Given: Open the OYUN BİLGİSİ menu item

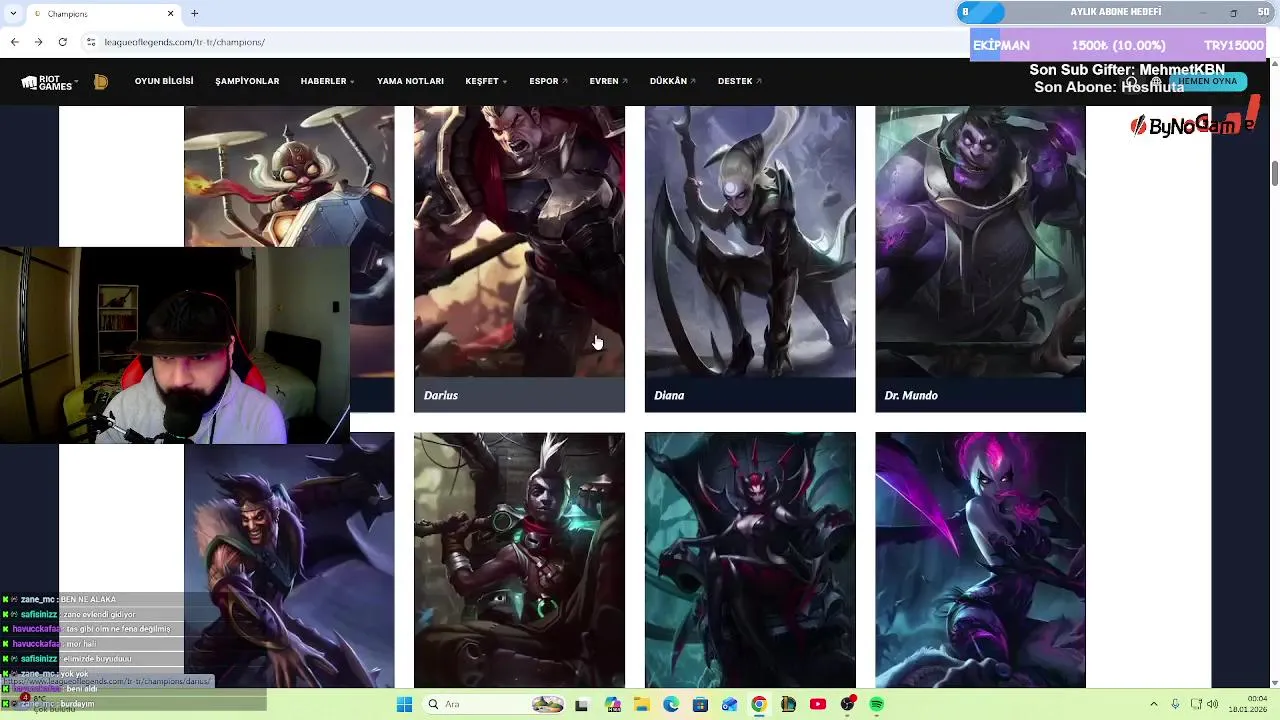Looking at the screenshot, I should coord(164,82).
